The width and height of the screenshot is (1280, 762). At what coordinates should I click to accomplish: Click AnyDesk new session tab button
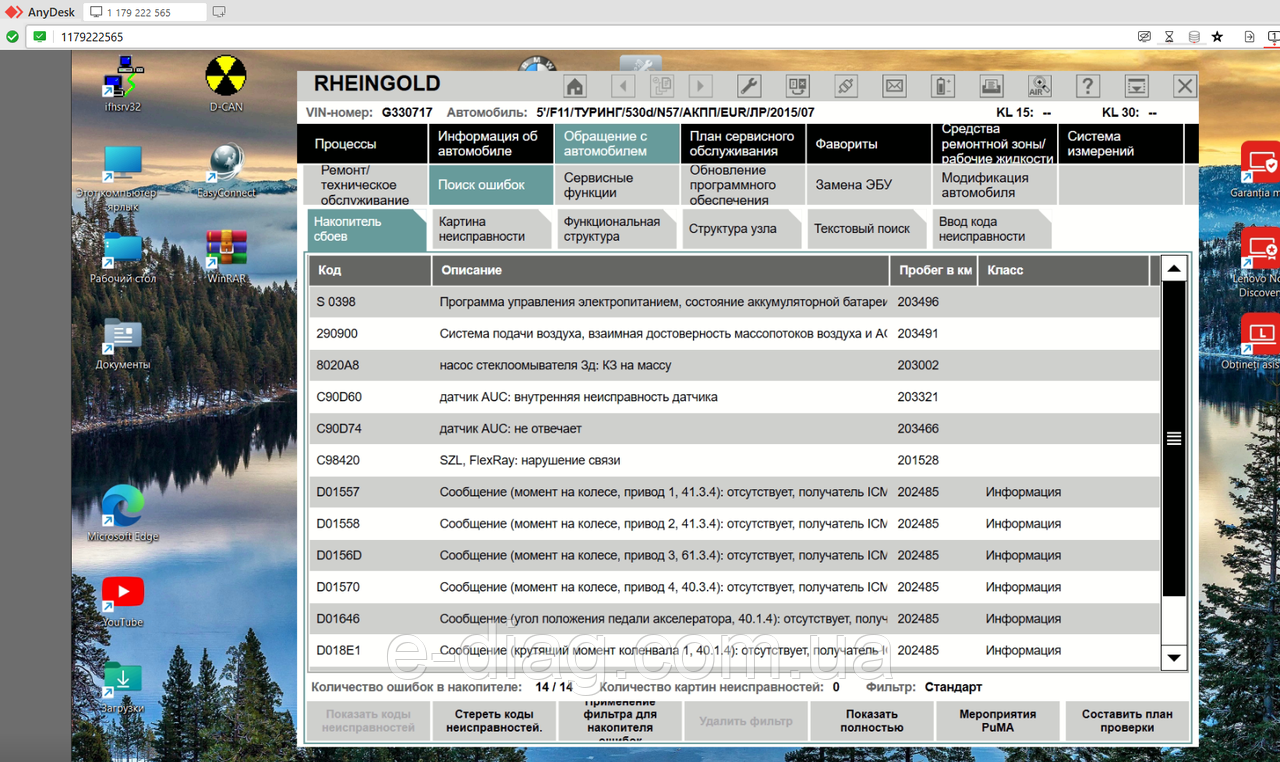(219, 12)
